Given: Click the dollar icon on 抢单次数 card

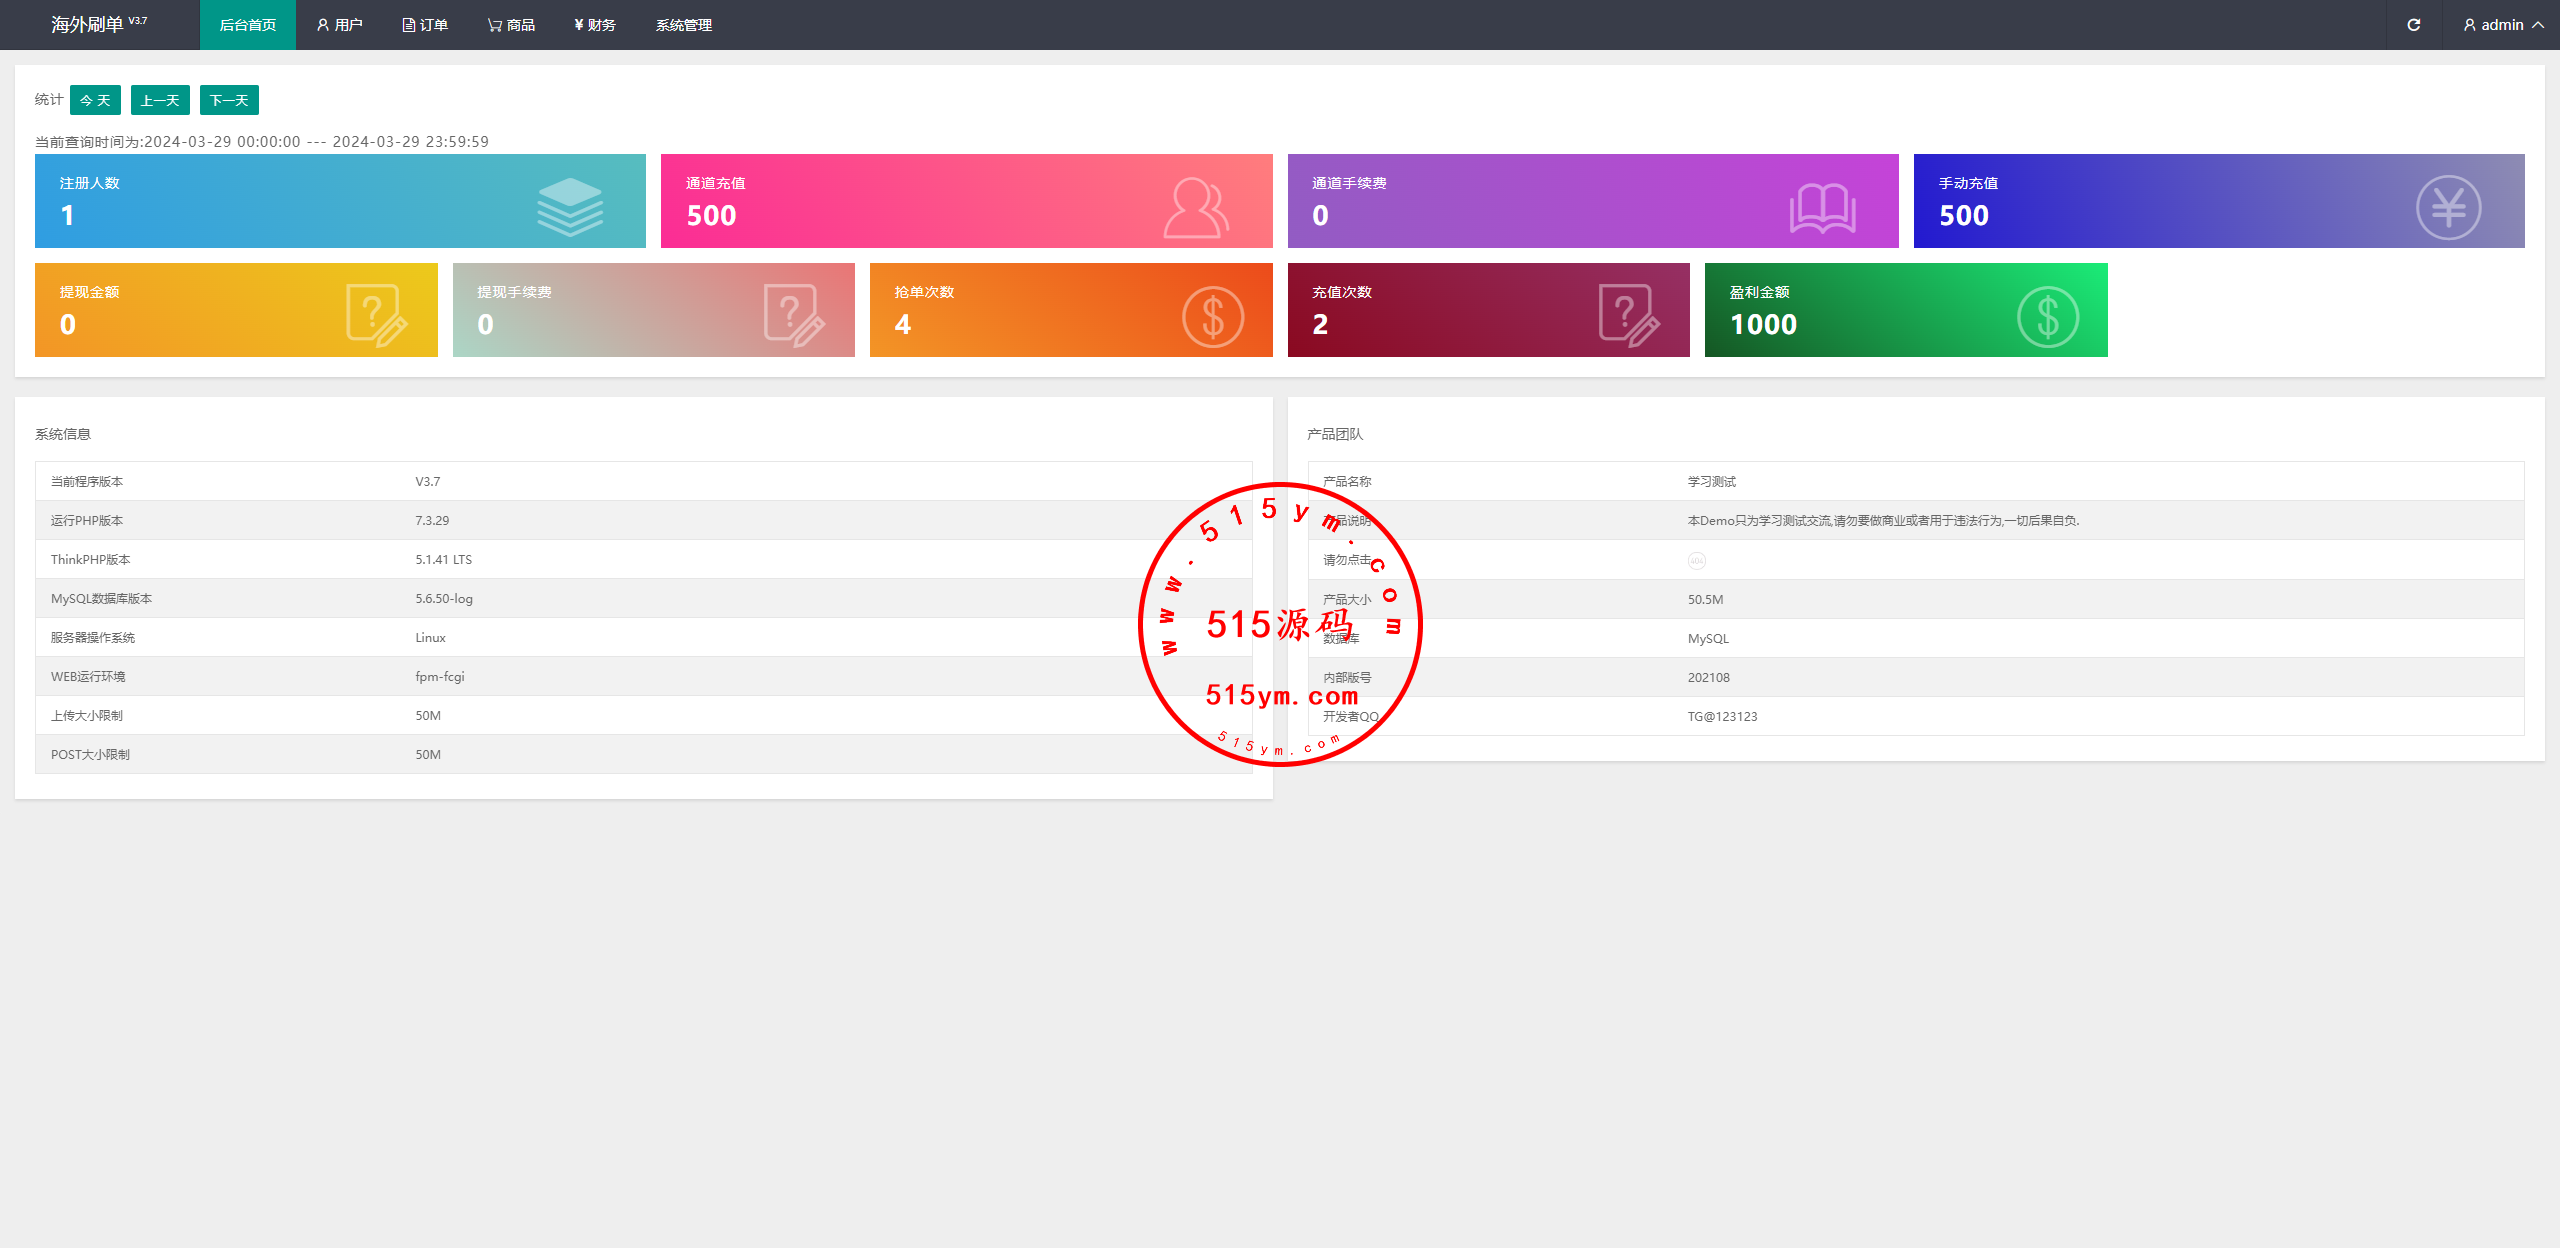Looking at the screenshot, I should (x=1212, y=317).
